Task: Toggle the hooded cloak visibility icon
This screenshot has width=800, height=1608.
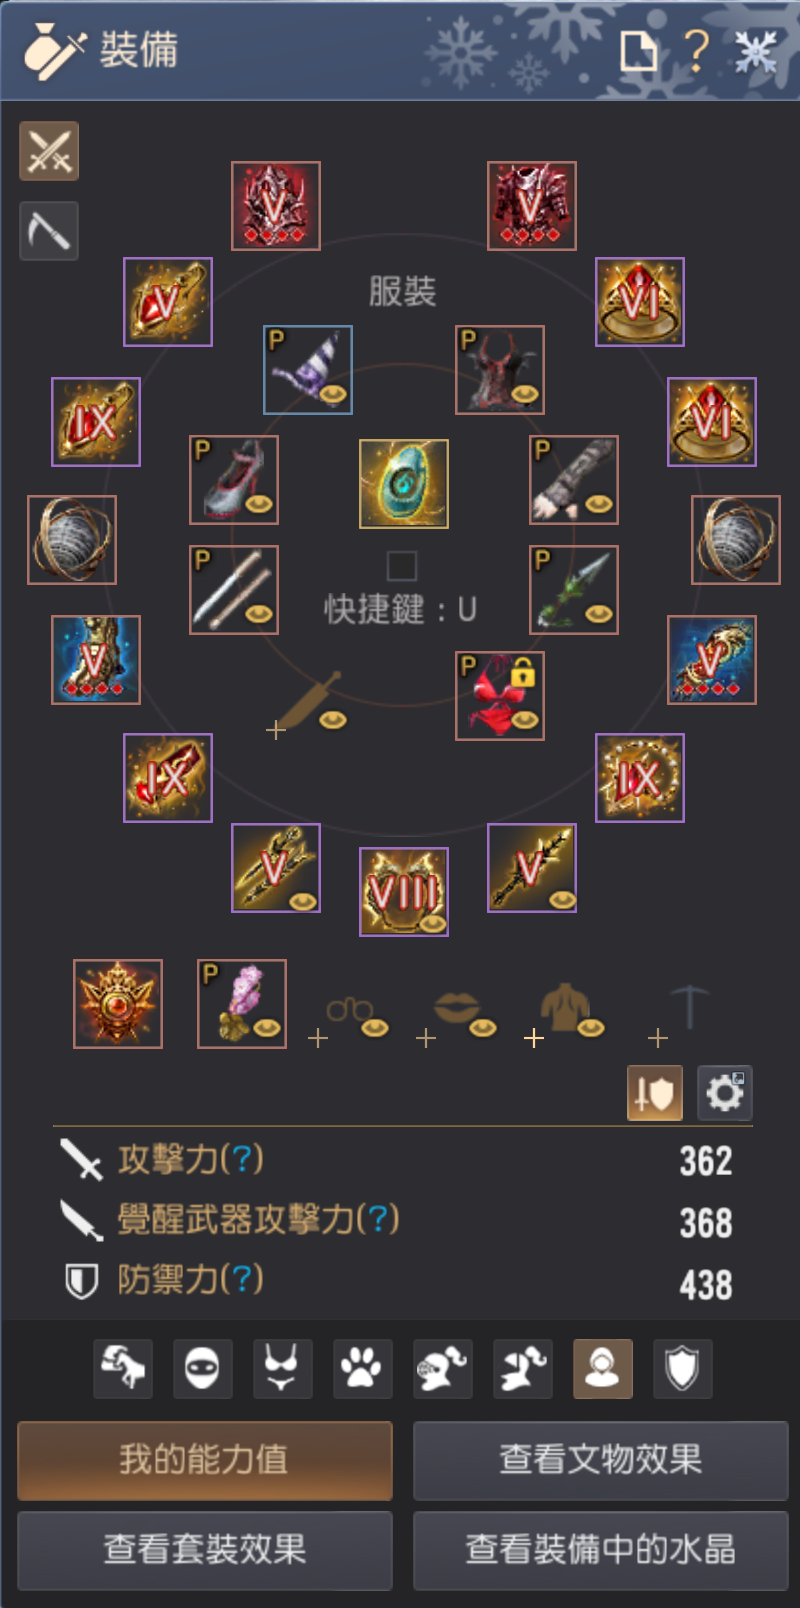Action: click(603, 1369)
